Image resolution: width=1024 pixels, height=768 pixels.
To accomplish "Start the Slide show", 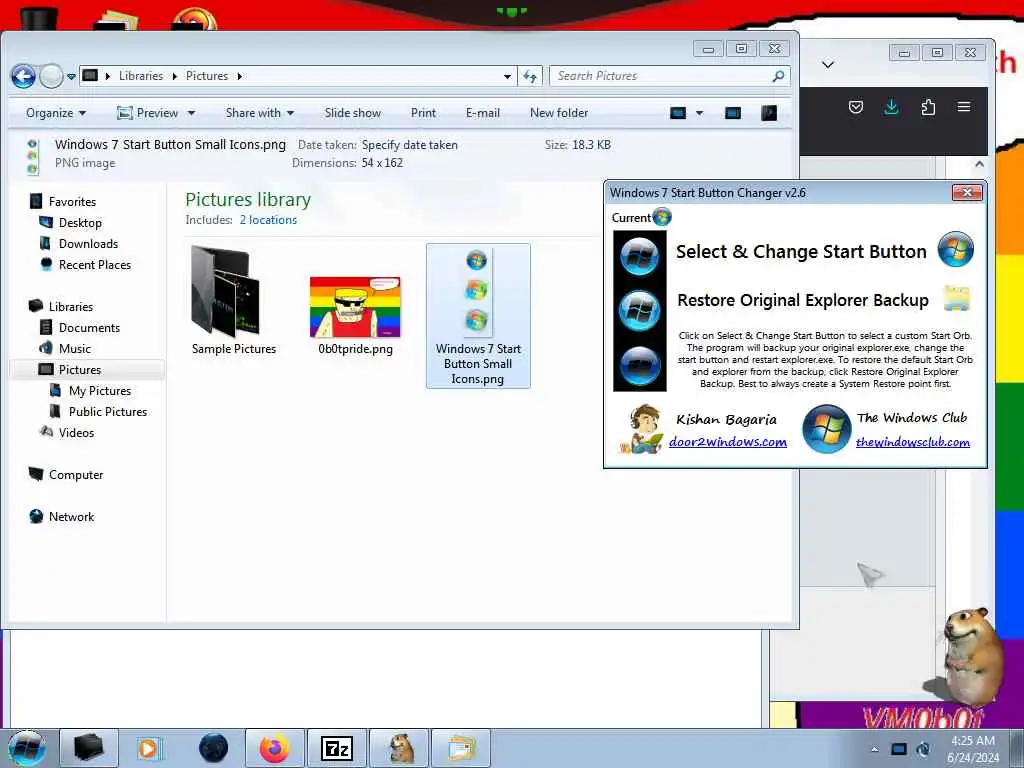I will 353,113.
